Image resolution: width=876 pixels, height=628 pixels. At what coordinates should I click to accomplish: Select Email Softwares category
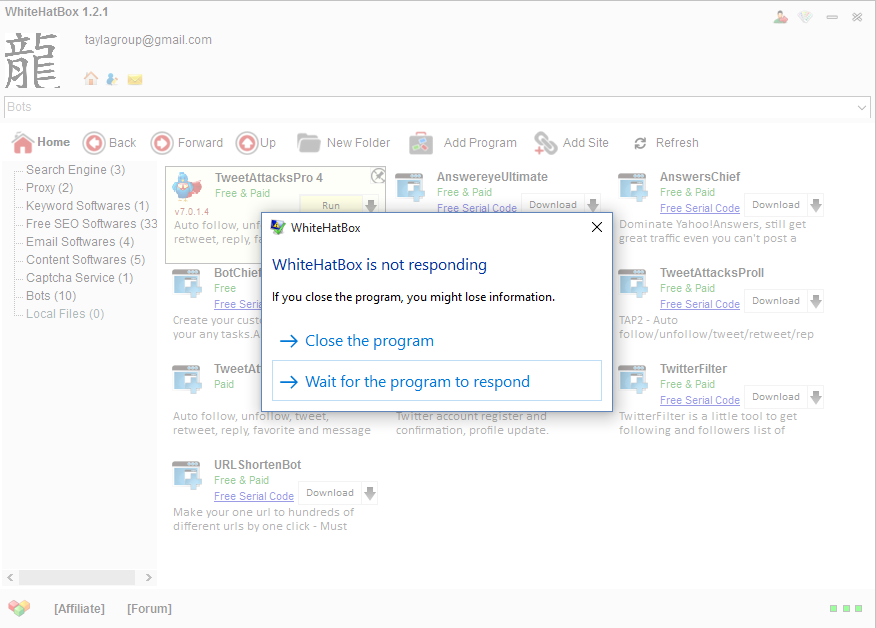(x=79, y=242)
